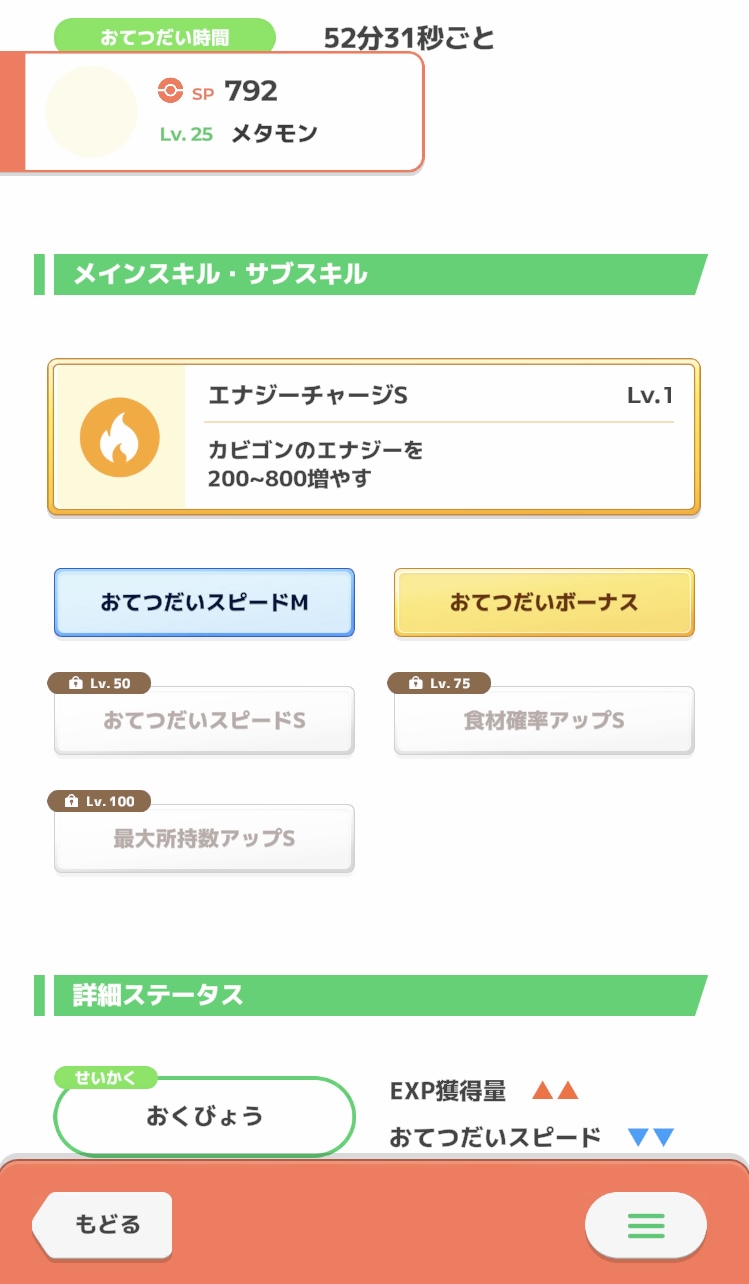Tap the locked 最大所持数アップS skill
749x1284 pixels.
click(x=204, y=839)
